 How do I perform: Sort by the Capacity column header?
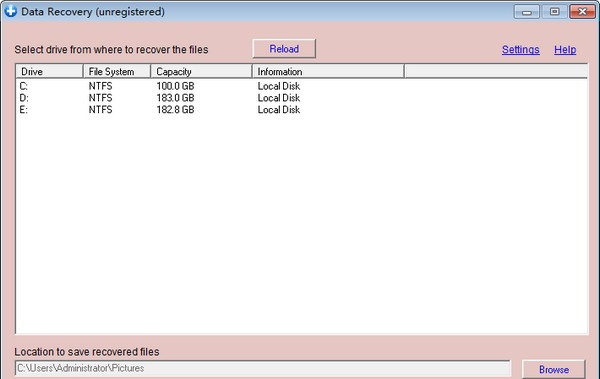202,72
